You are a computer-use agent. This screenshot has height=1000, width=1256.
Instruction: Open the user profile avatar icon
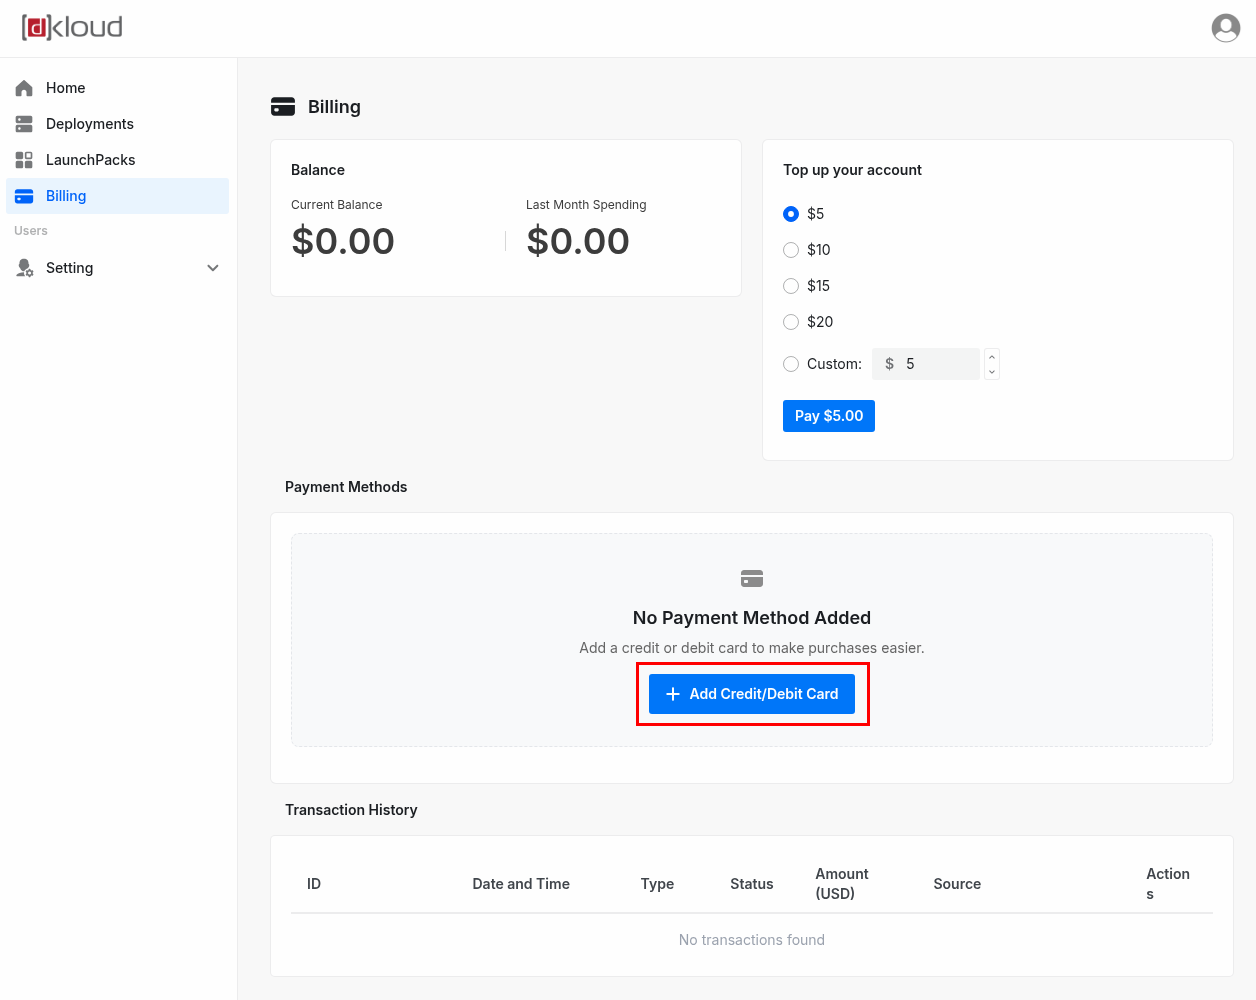[x=1225, y=28]
